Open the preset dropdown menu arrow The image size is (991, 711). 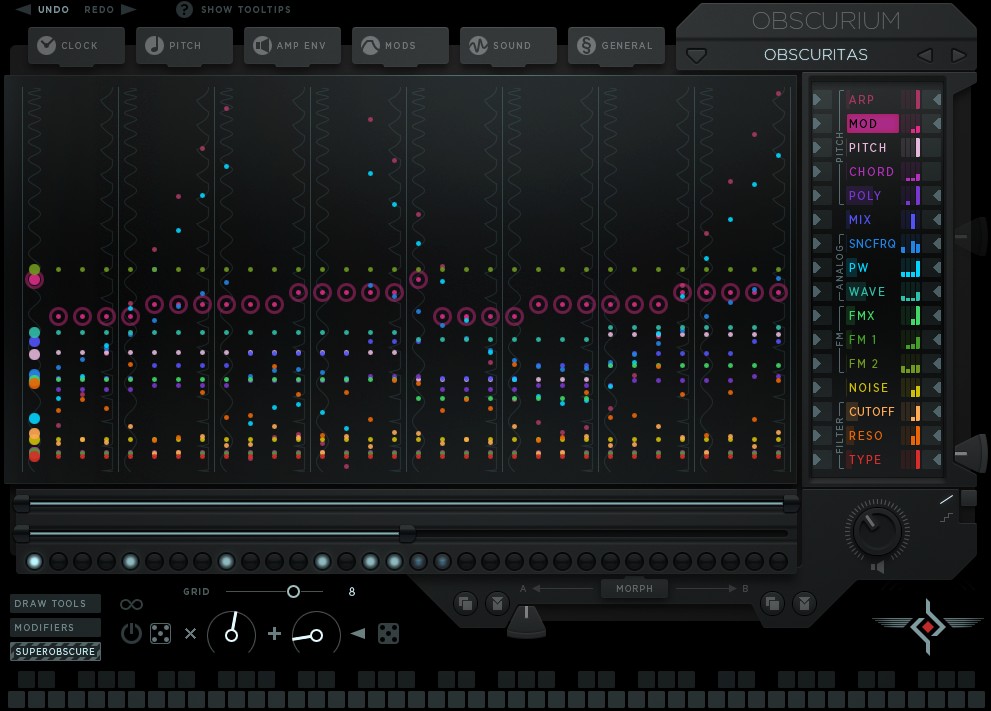696,55
